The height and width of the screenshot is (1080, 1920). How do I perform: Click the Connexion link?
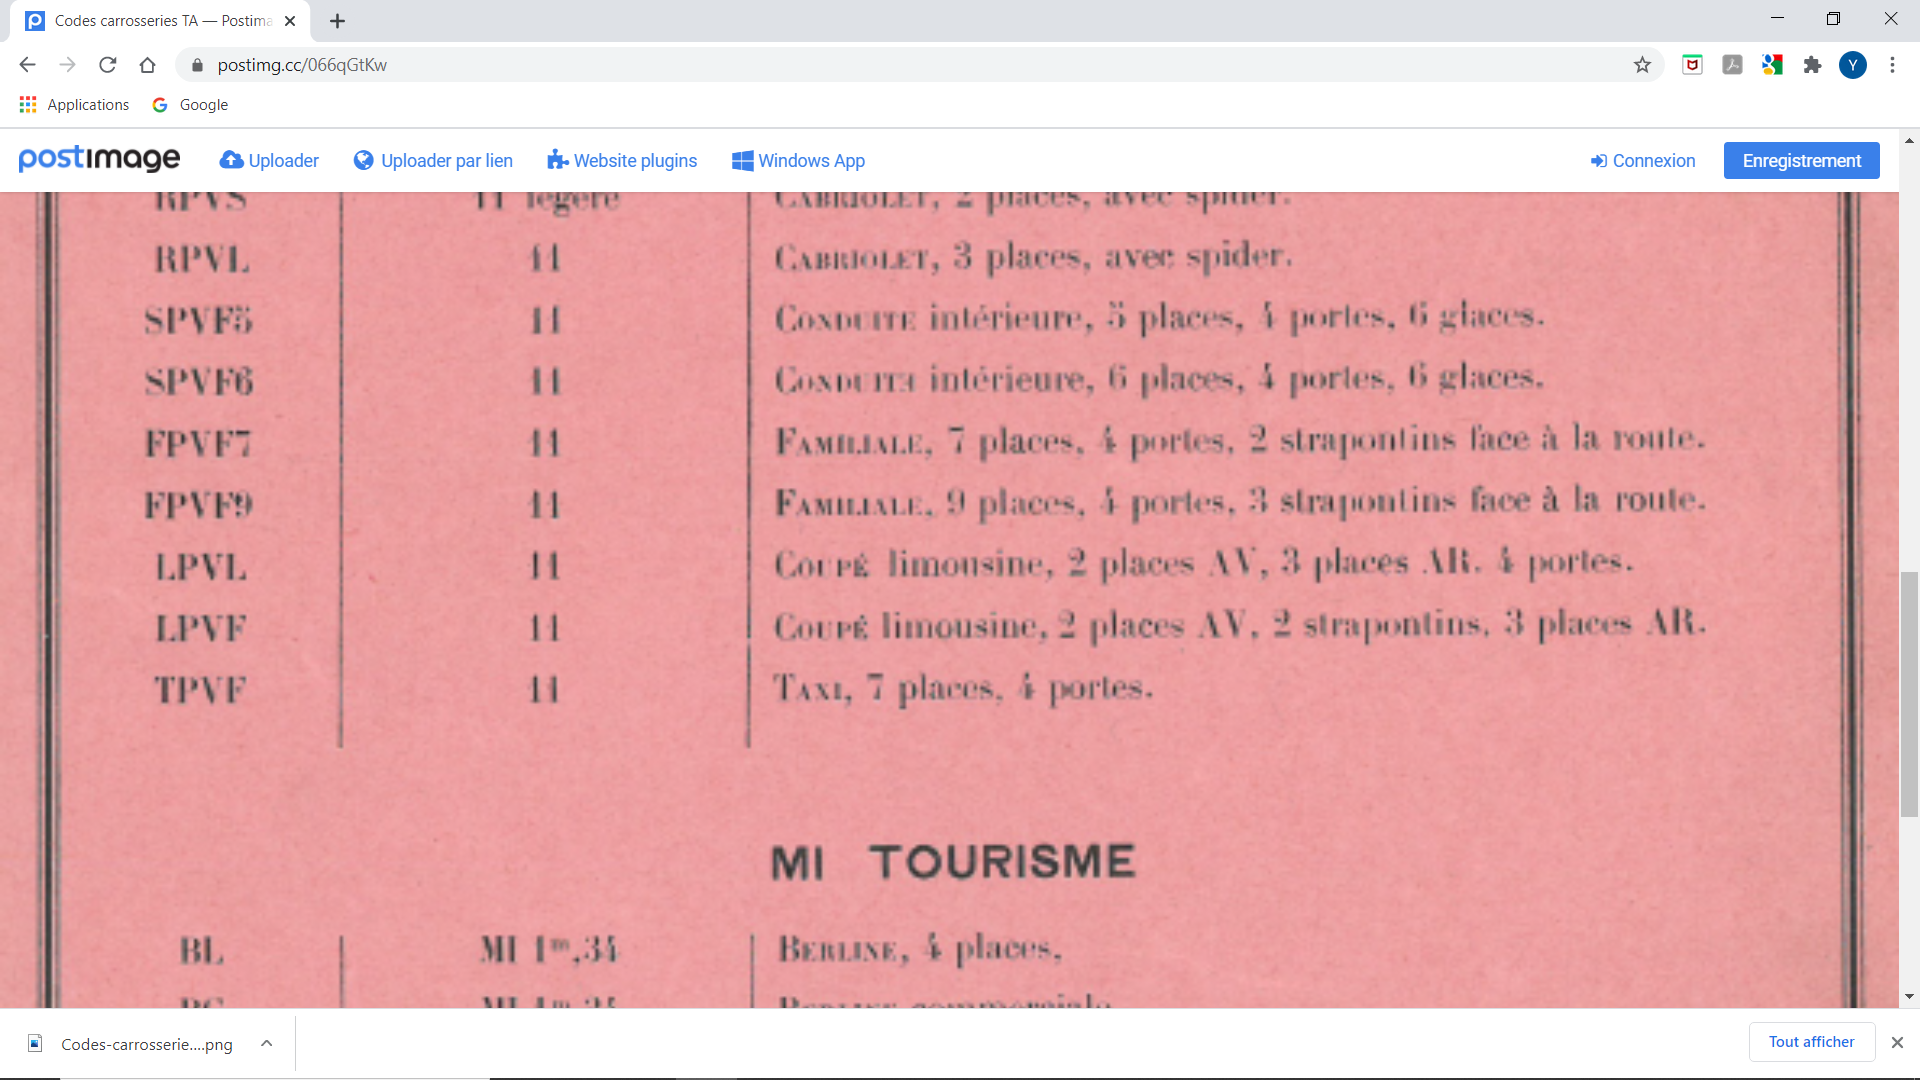coord(1643,161)
